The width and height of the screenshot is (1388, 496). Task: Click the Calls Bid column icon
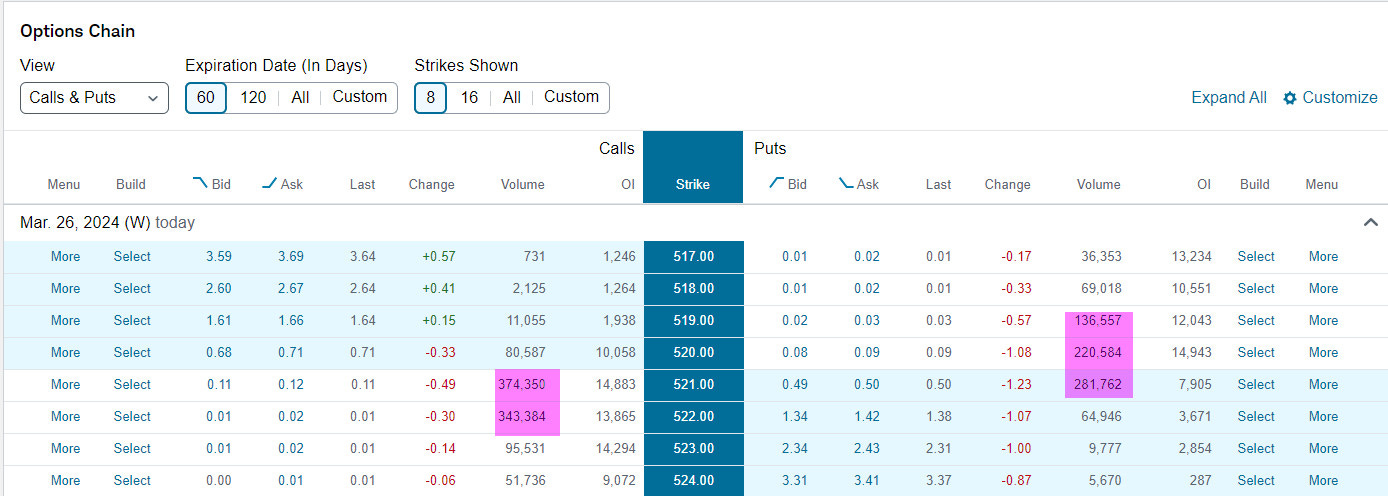click(x=200, y=183)
